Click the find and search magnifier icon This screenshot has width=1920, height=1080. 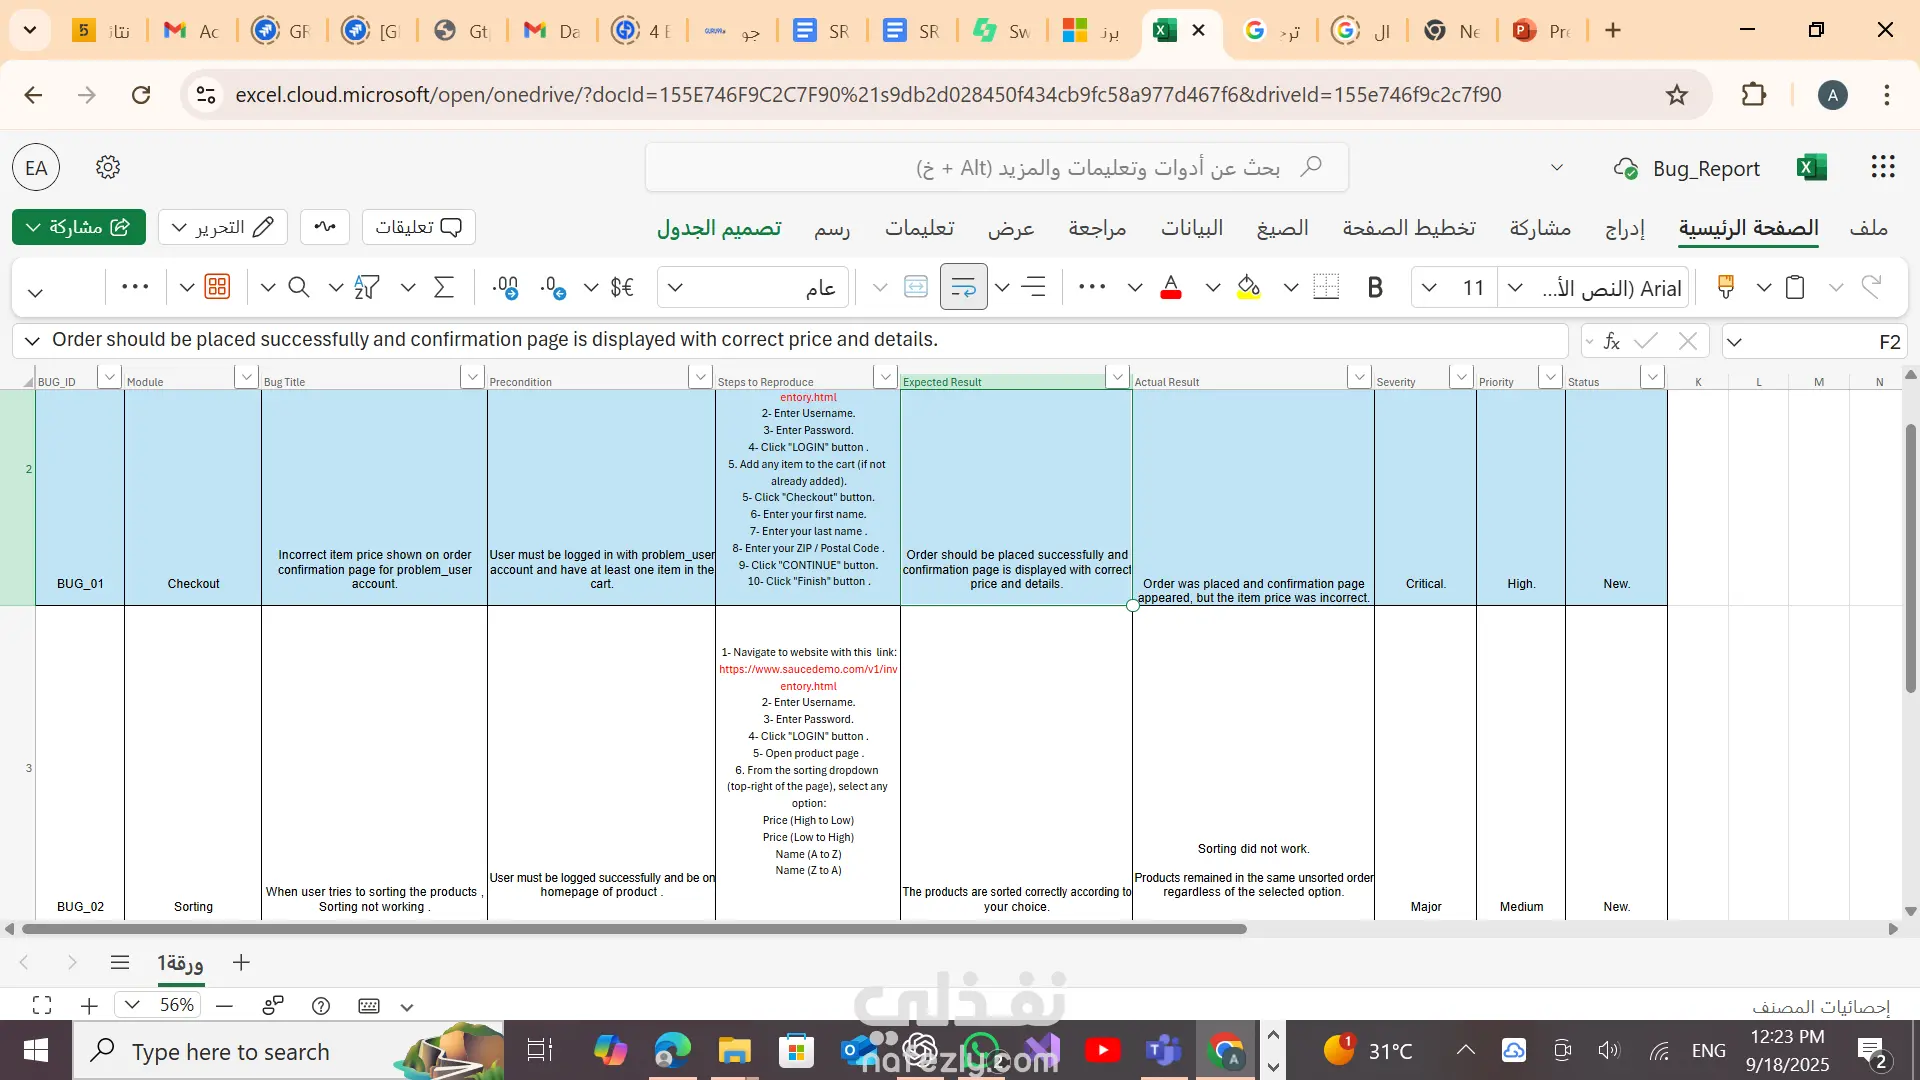(298, 288)
